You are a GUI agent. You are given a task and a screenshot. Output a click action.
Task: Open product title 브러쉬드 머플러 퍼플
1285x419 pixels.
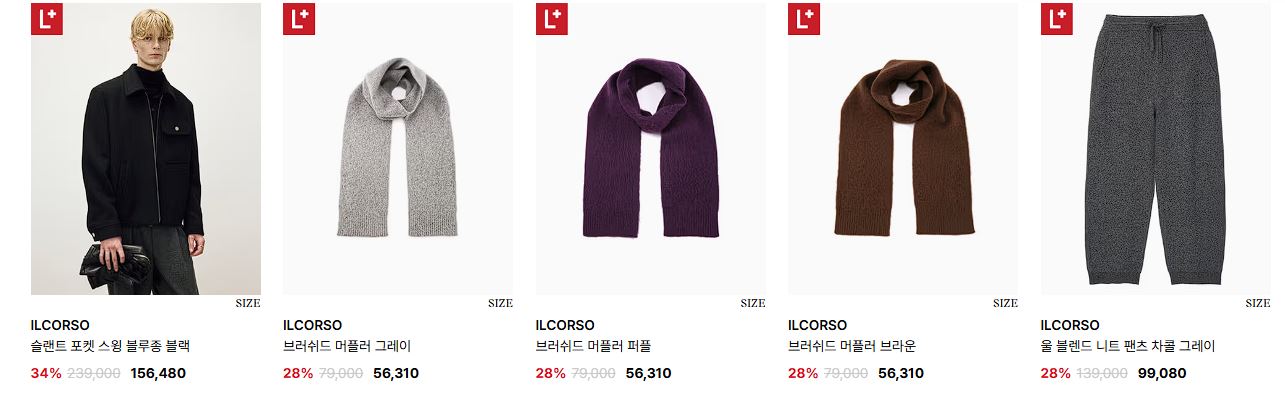(593, 347)
